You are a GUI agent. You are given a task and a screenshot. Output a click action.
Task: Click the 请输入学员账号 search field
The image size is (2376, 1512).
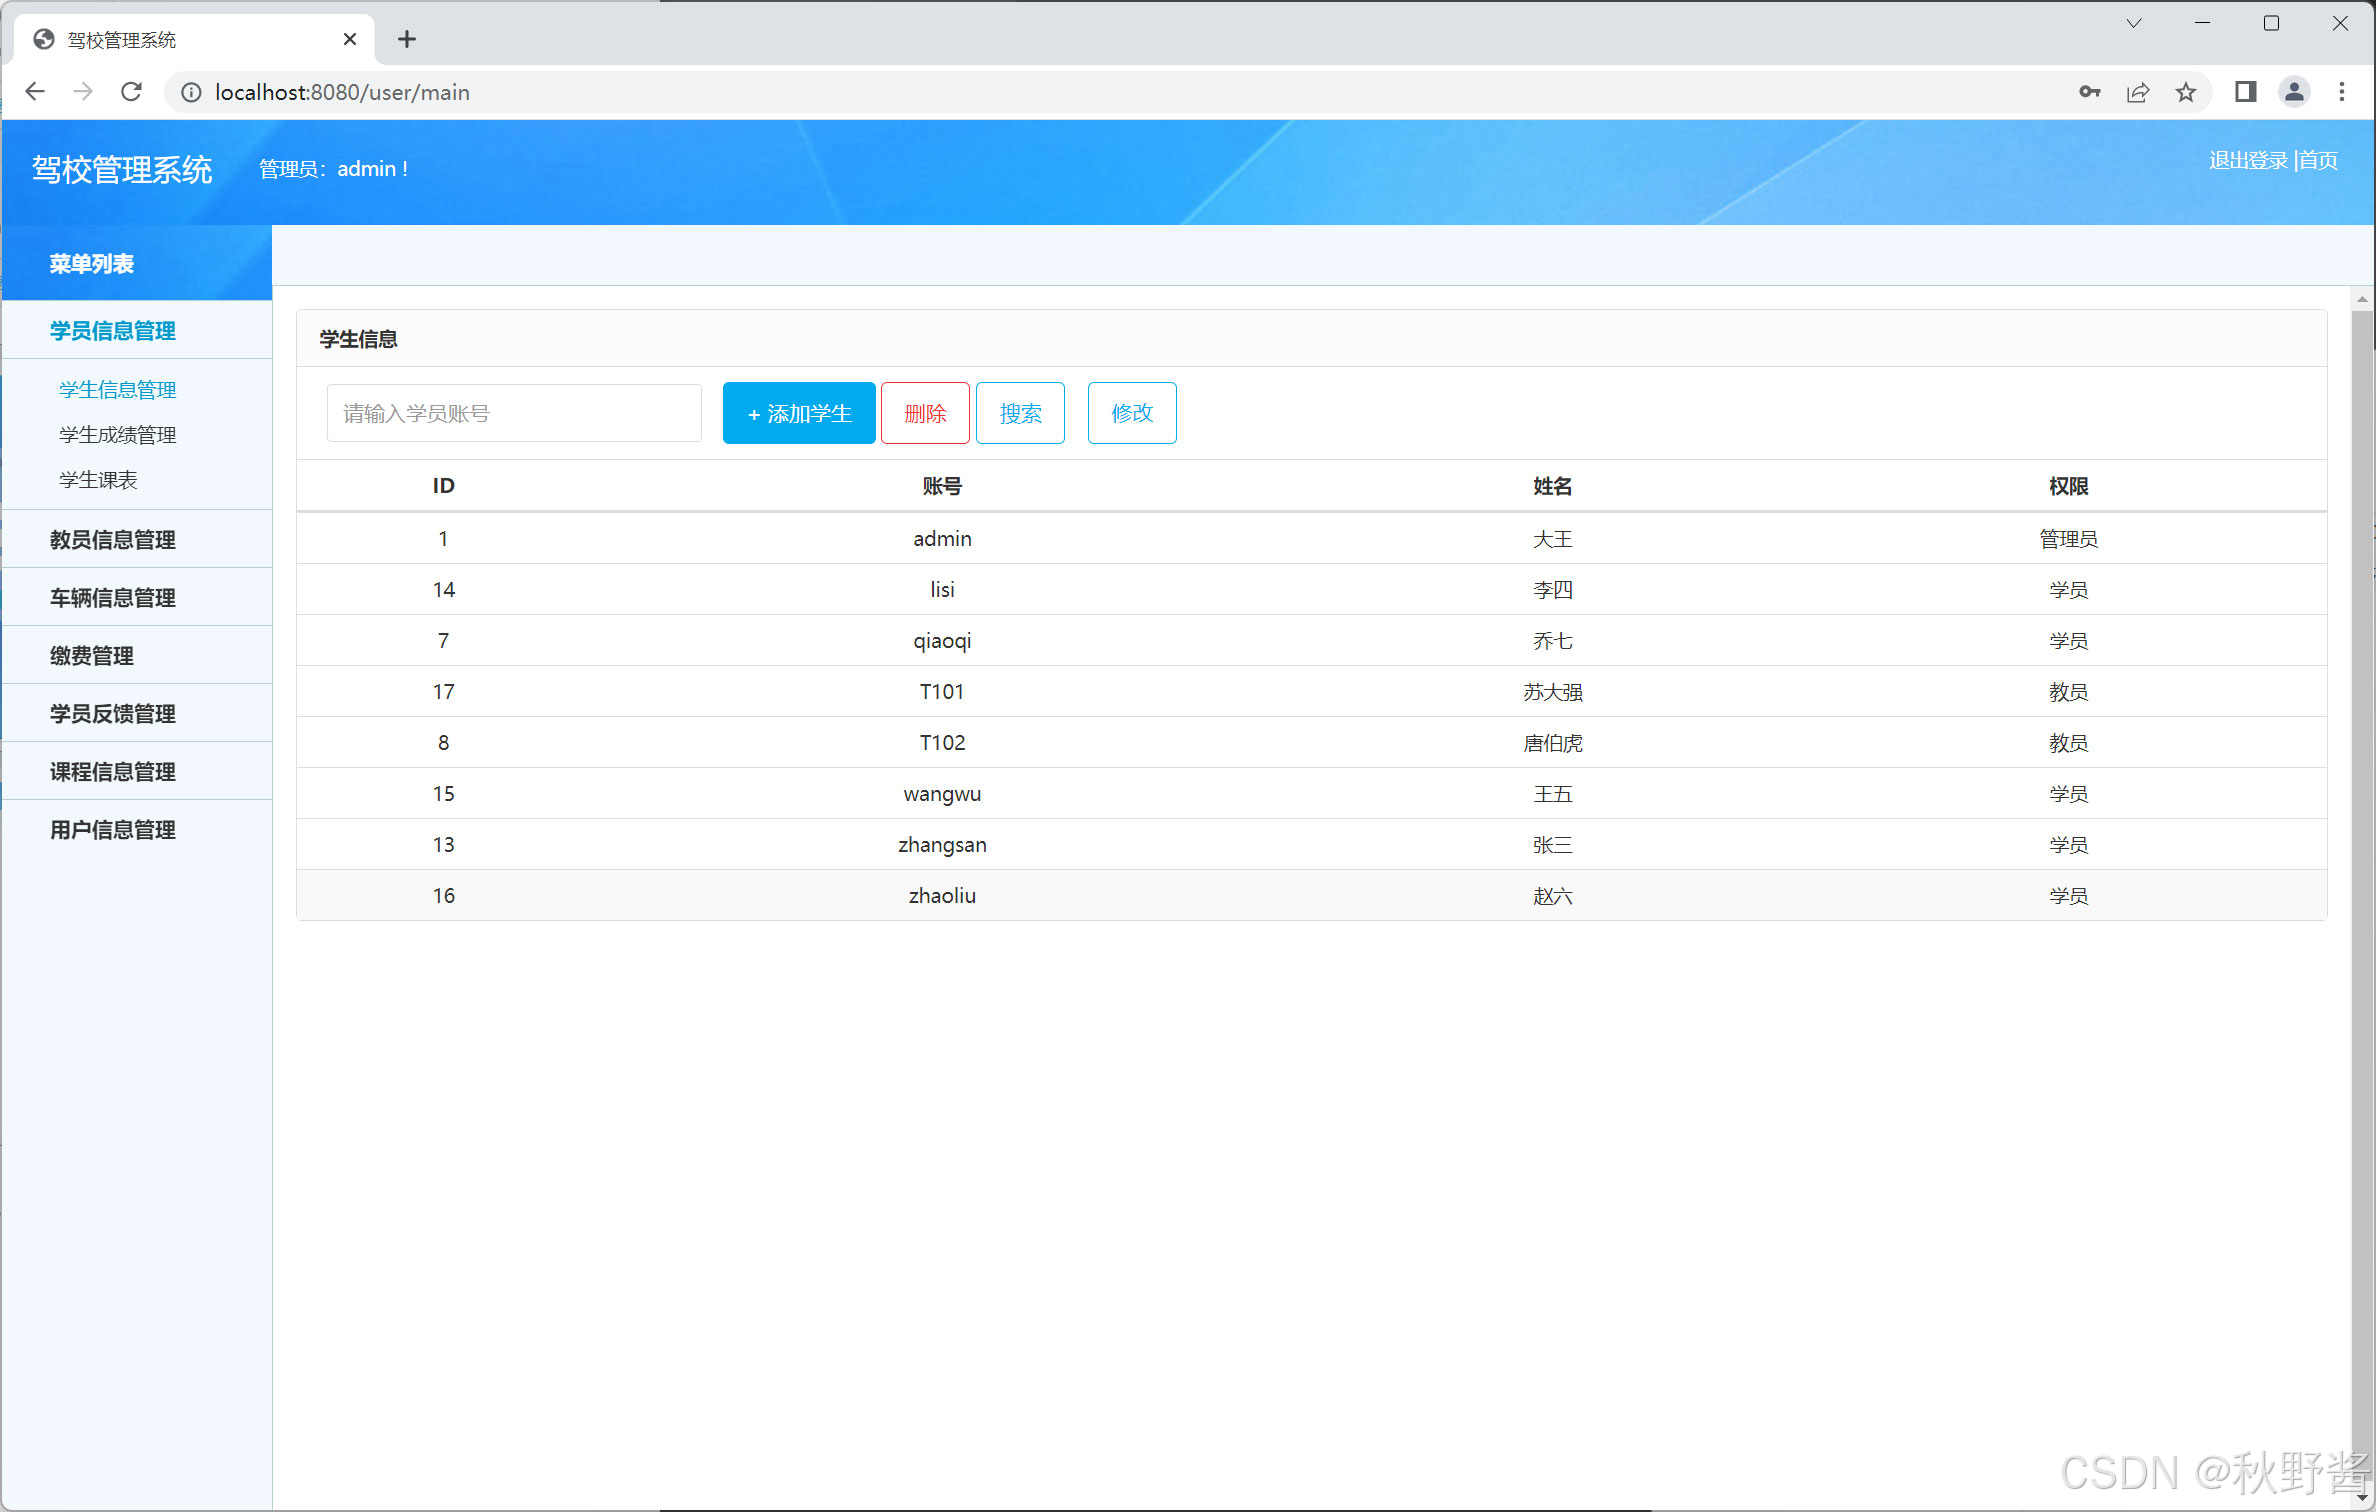tap(513, 413)
